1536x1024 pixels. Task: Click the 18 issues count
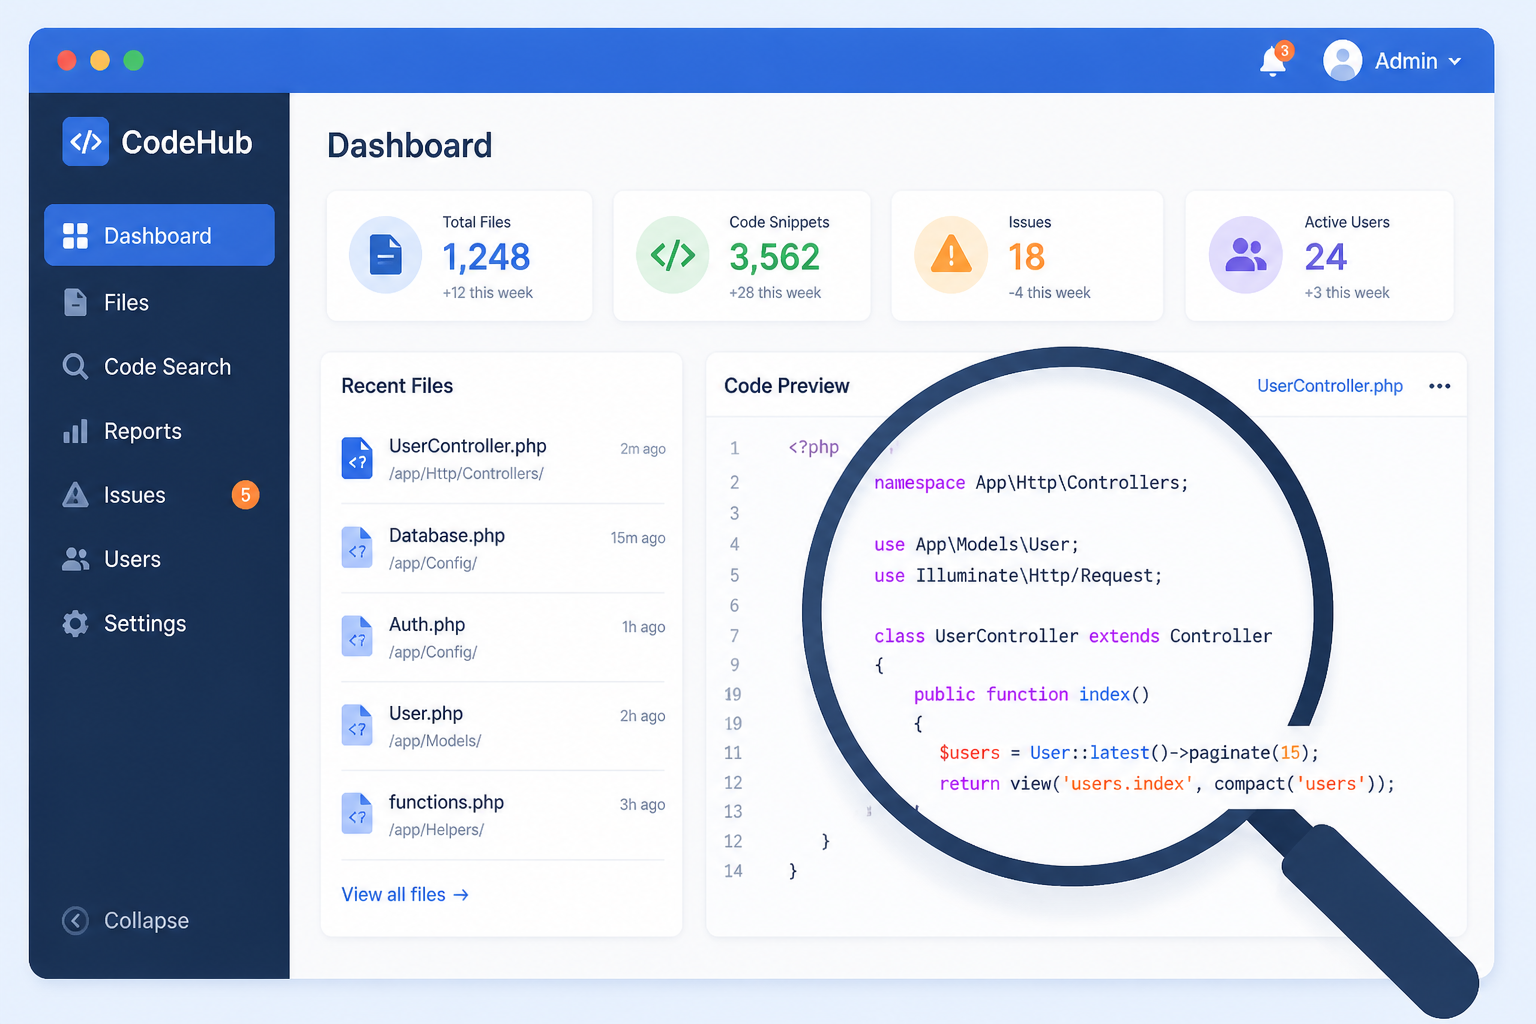[x=1027, y=257]
